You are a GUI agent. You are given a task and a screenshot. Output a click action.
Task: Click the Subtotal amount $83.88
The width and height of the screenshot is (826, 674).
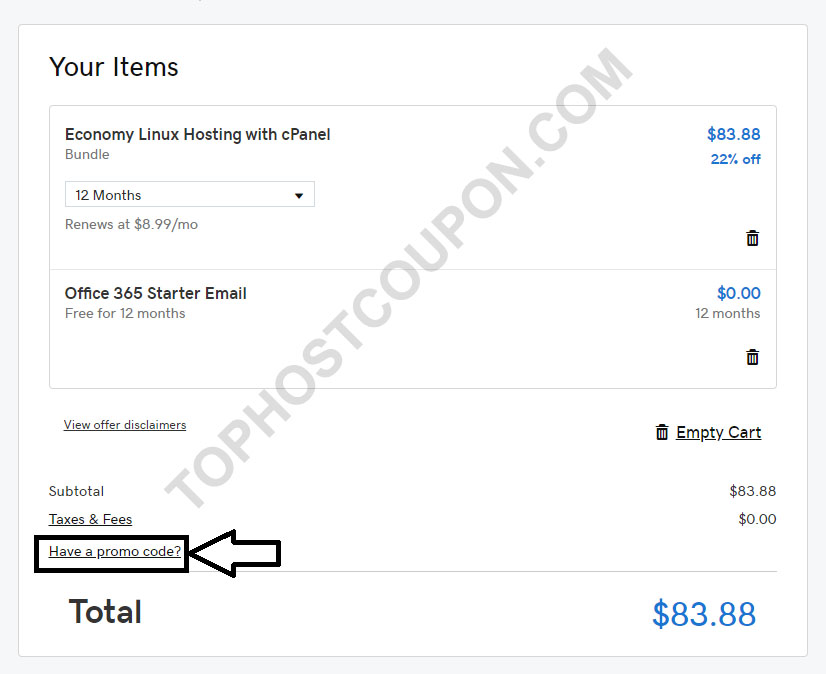752,491
